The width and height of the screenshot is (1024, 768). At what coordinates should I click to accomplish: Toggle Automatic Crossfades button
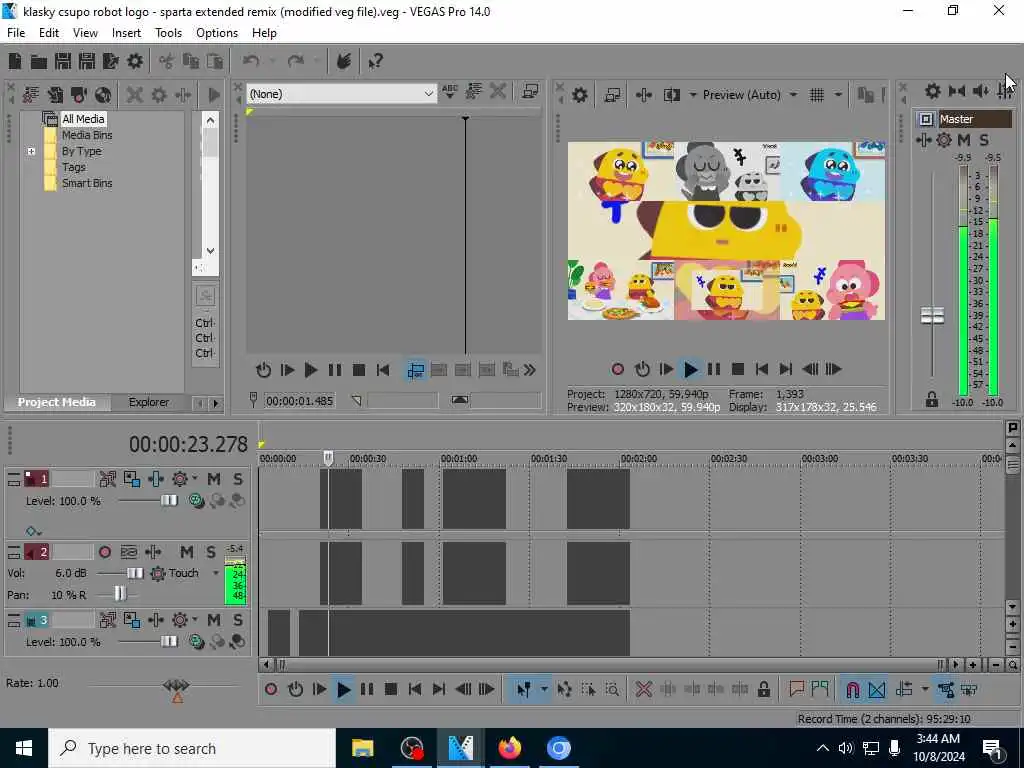[x=876, y=689]
